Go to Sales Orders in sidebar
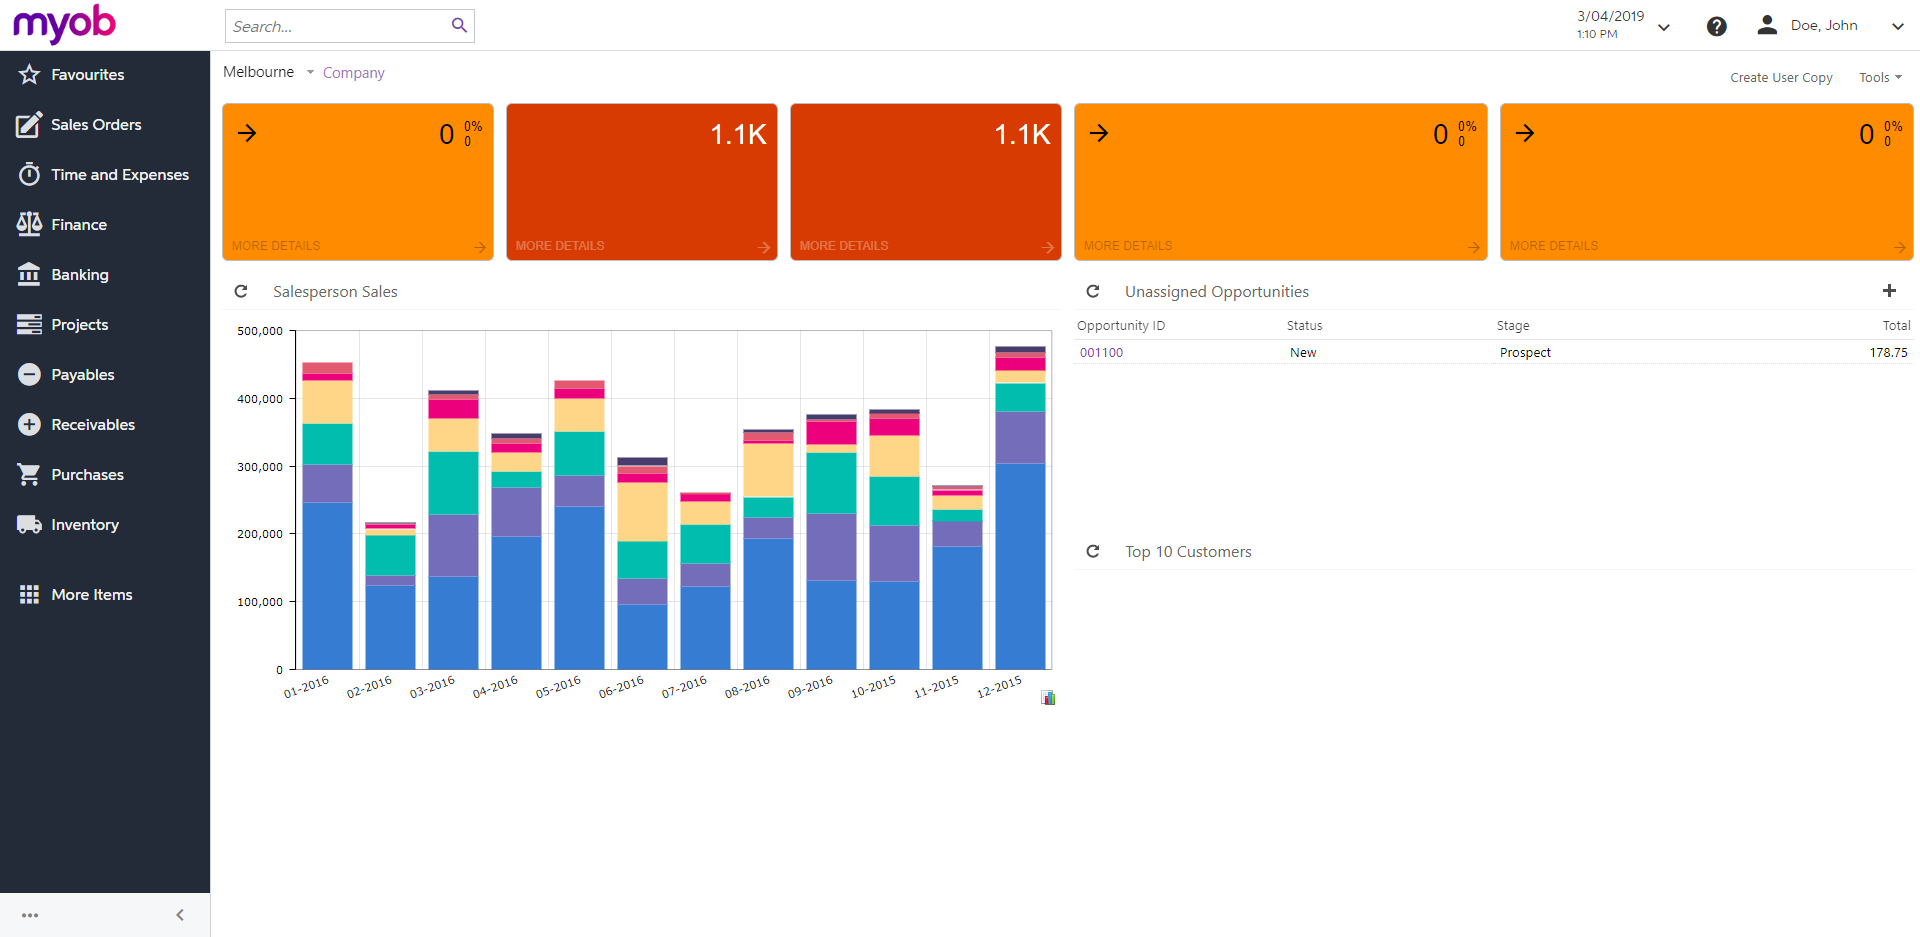 [96, 125]
